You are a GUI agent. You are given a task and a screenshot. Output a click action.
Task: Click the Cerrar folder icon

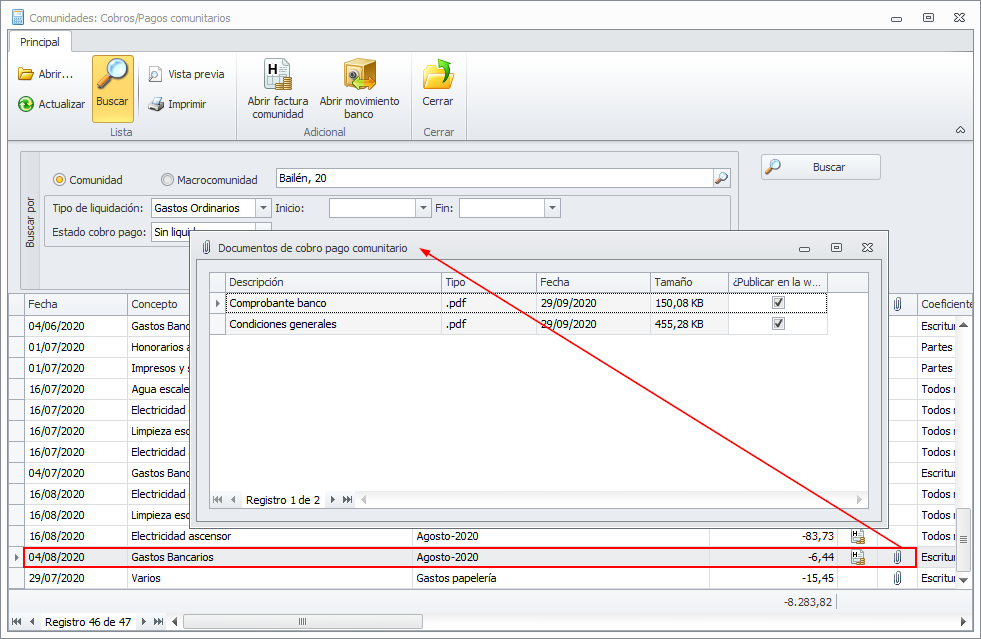pos(437,77)
